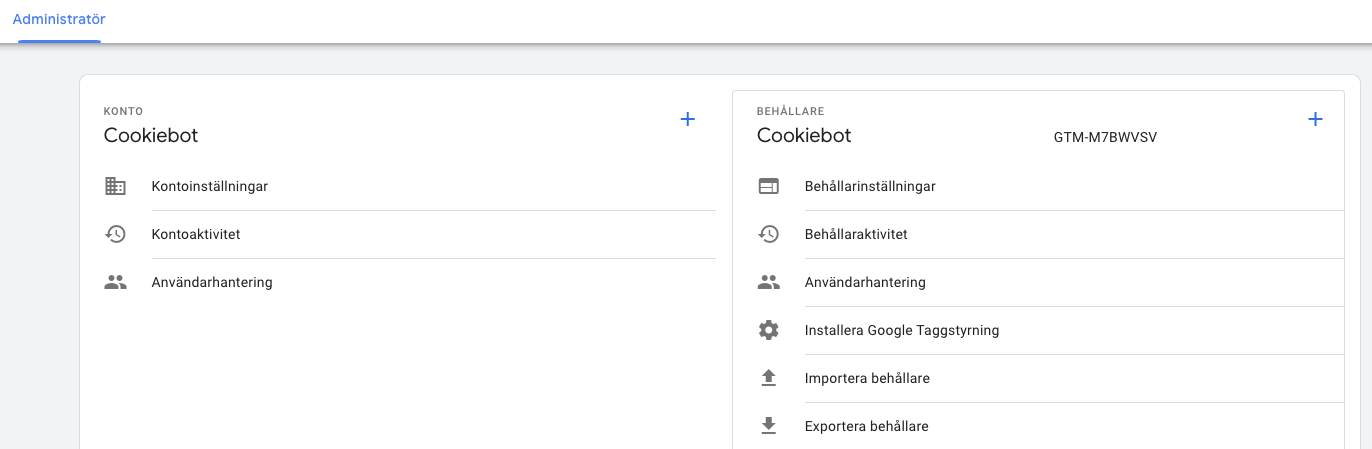Screen dimensions: 1372x449
Task: Select Installera Google Taggstyrning
Action: tap(902, 330)
